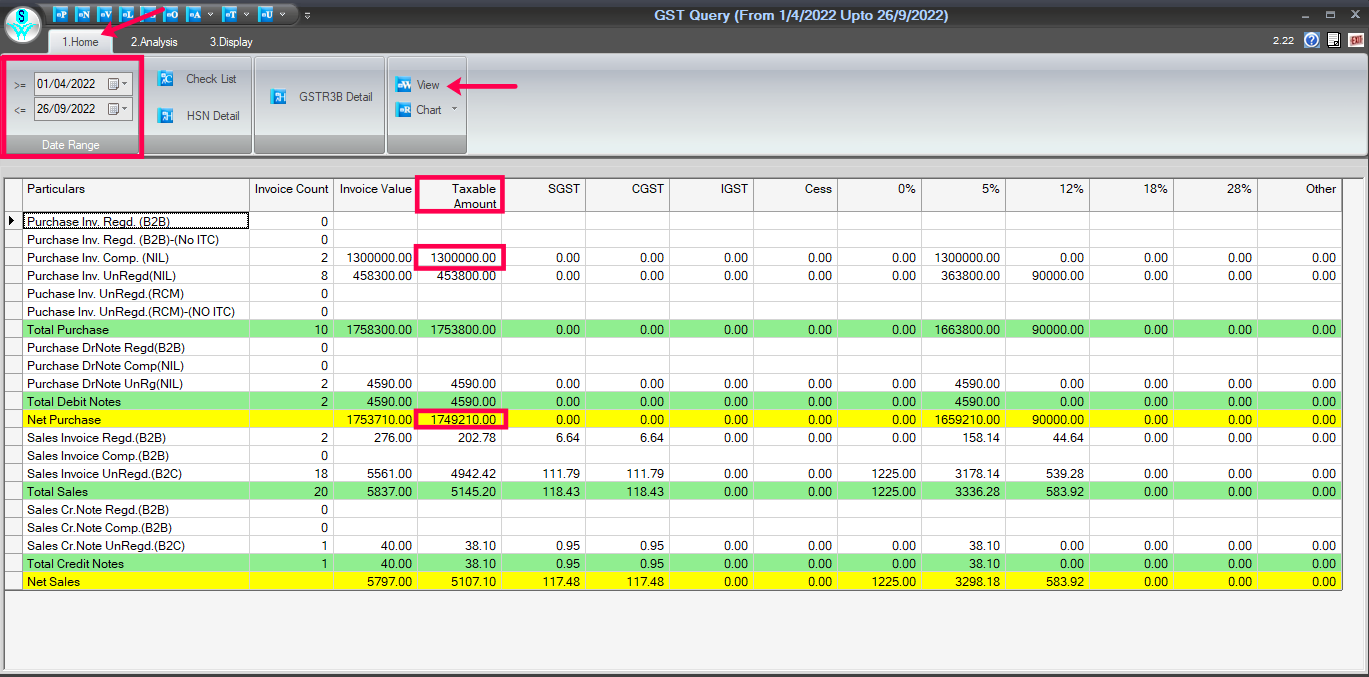Click the 4942.42 taxable amount cell
The width and height of the screenshot is (1369, 677).
pyautogui.click(x=460, y=473)
